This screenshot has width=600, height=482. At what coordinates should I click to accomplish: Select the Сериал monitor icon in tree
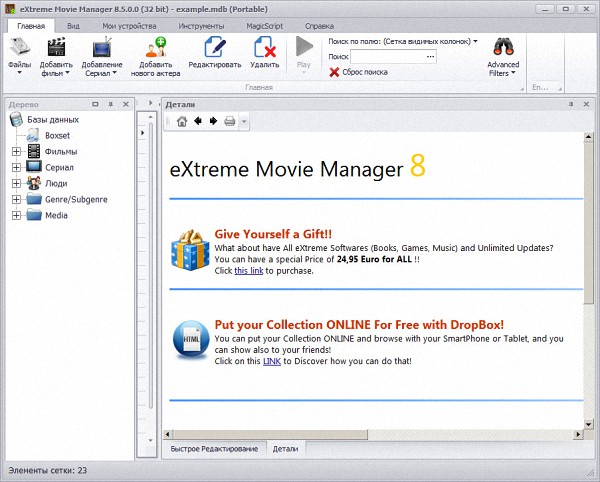[x=34, y=167]
